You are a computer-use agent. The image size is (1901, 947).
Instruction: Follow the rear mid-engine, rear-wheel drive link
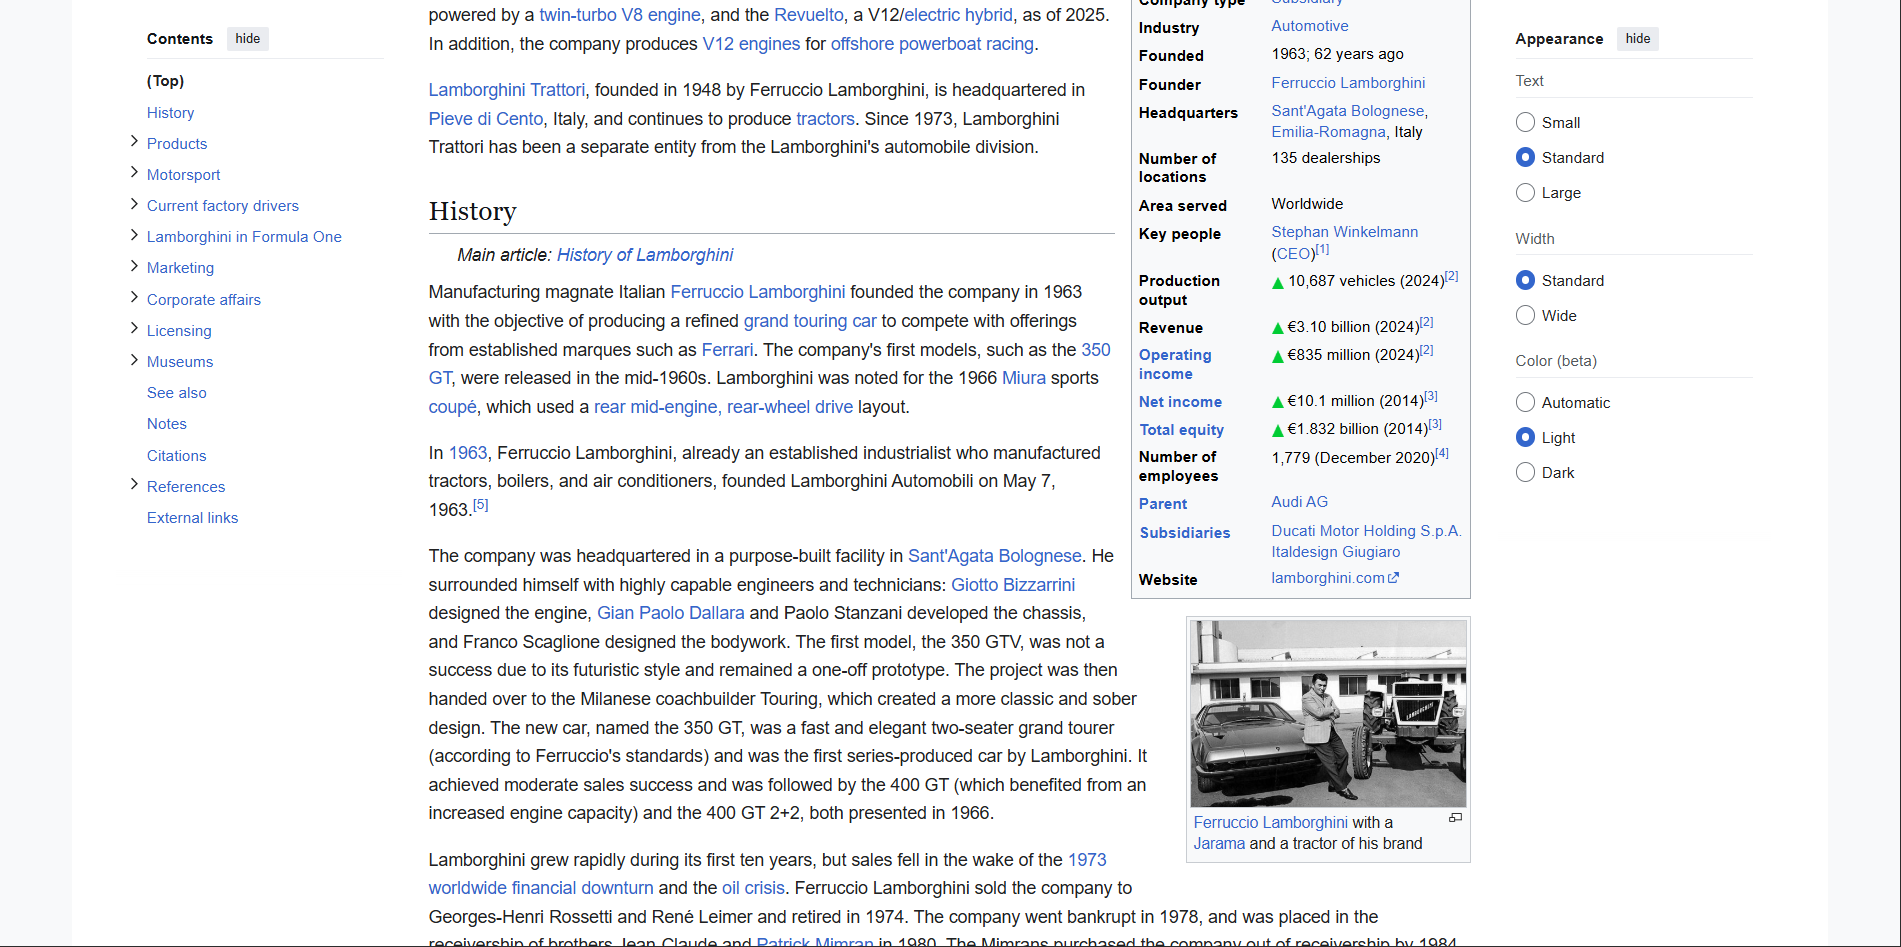(723, 407)
